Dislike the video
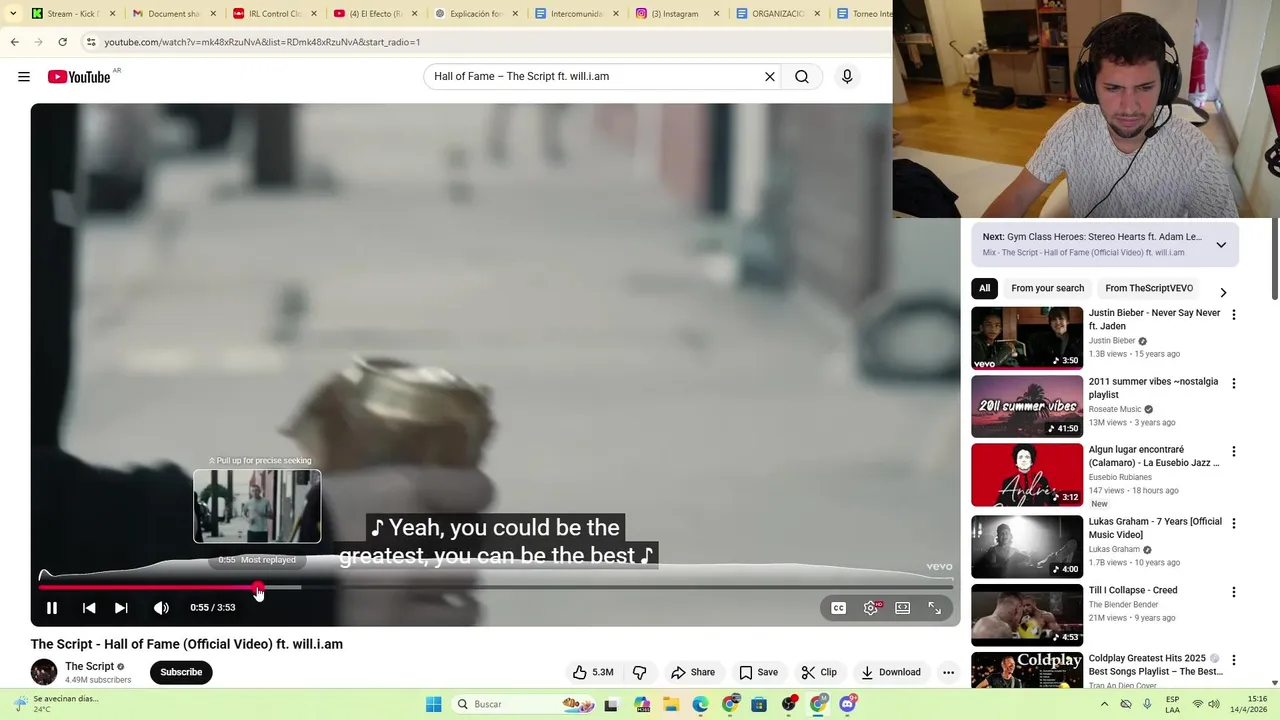 point(640,672)
